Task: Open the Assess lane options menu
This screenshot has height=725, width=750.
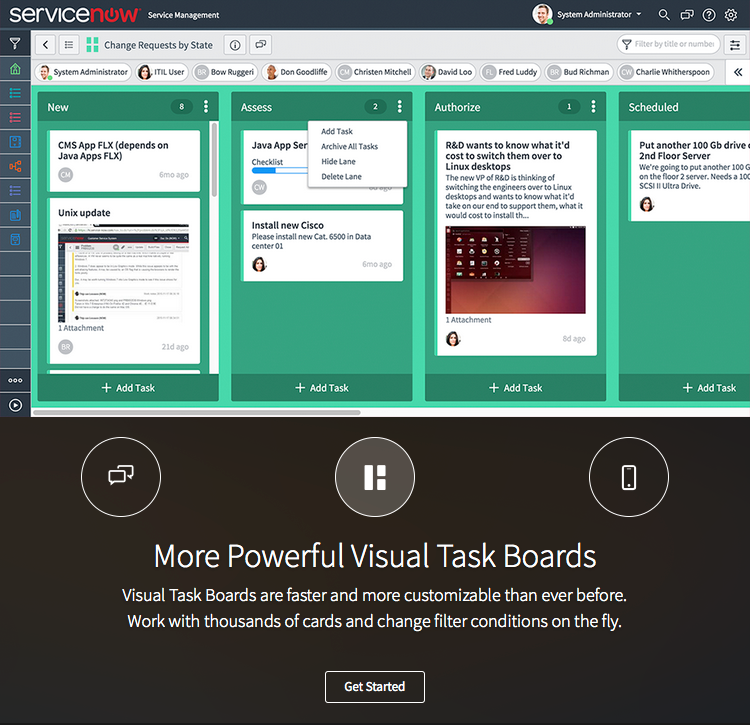Action: pyautogui.click(x=400, y=107)
